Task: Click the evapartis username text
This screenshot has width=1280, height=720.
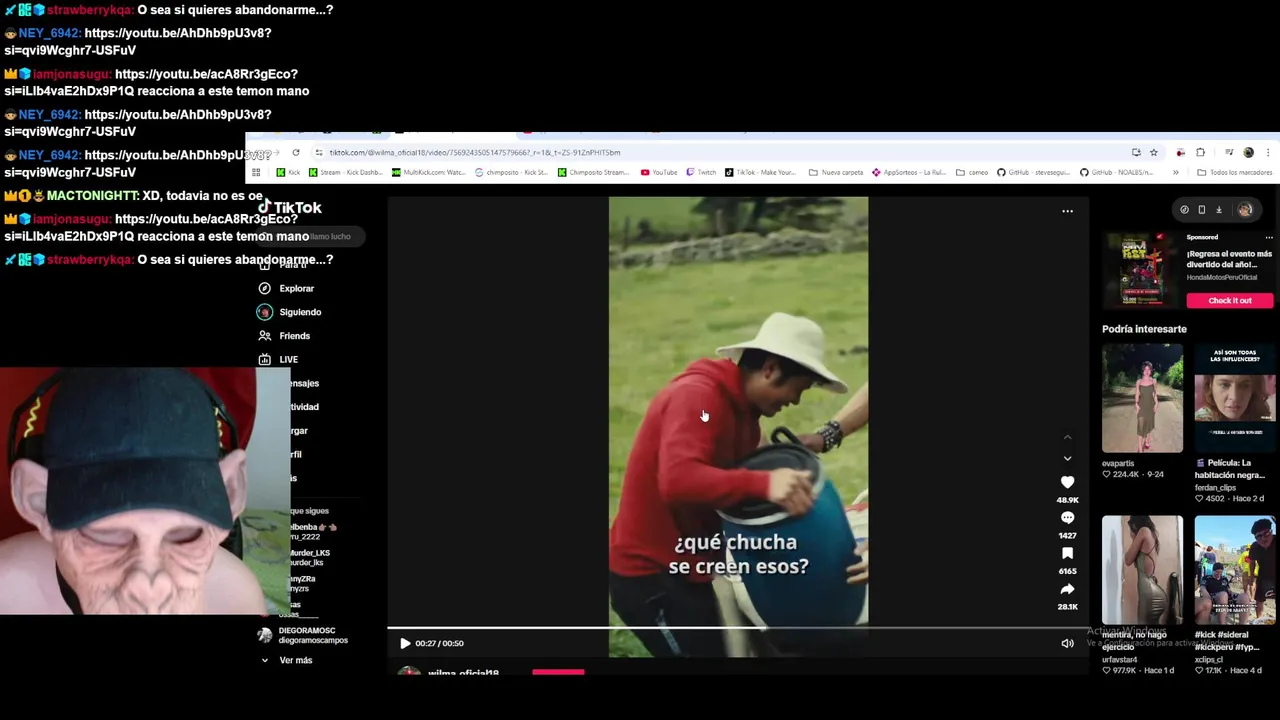Action: 1118,463
